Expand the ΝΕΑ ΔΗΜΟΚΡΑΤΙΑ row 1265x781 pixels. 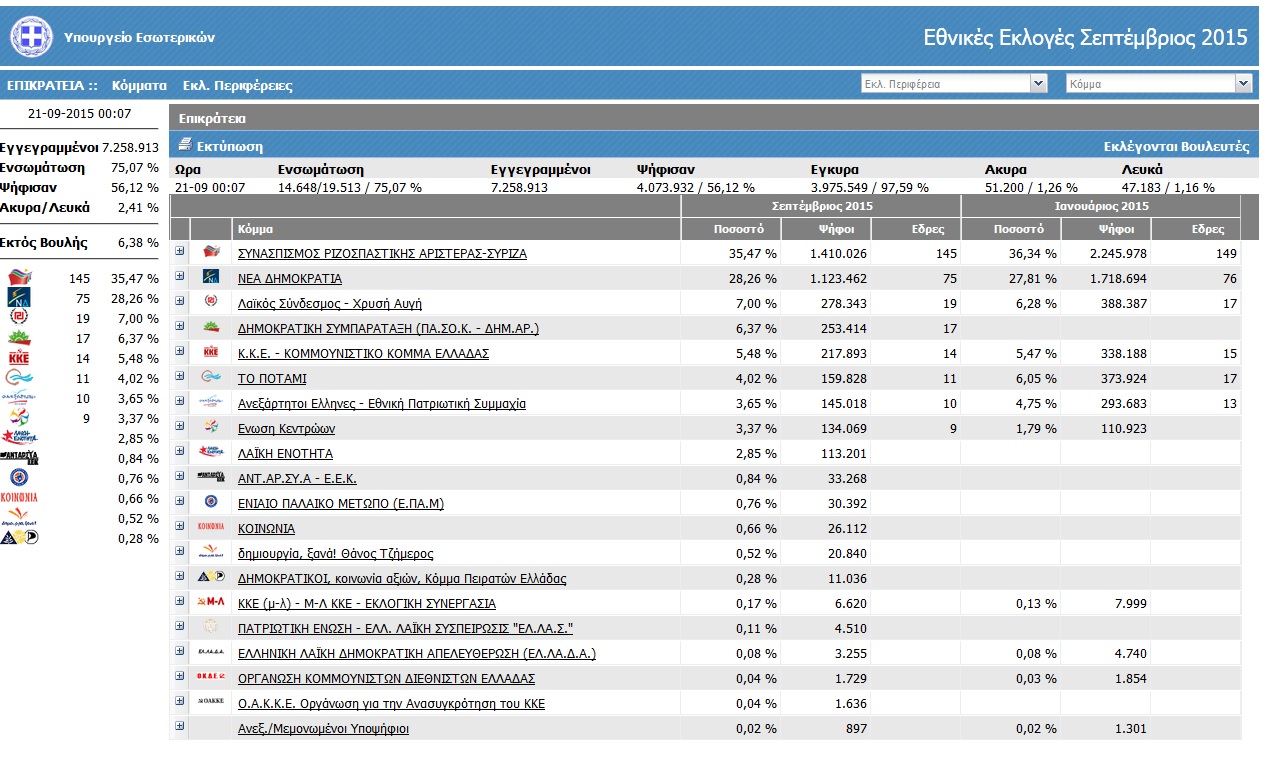pyautogui.click(x=180, y=276)
